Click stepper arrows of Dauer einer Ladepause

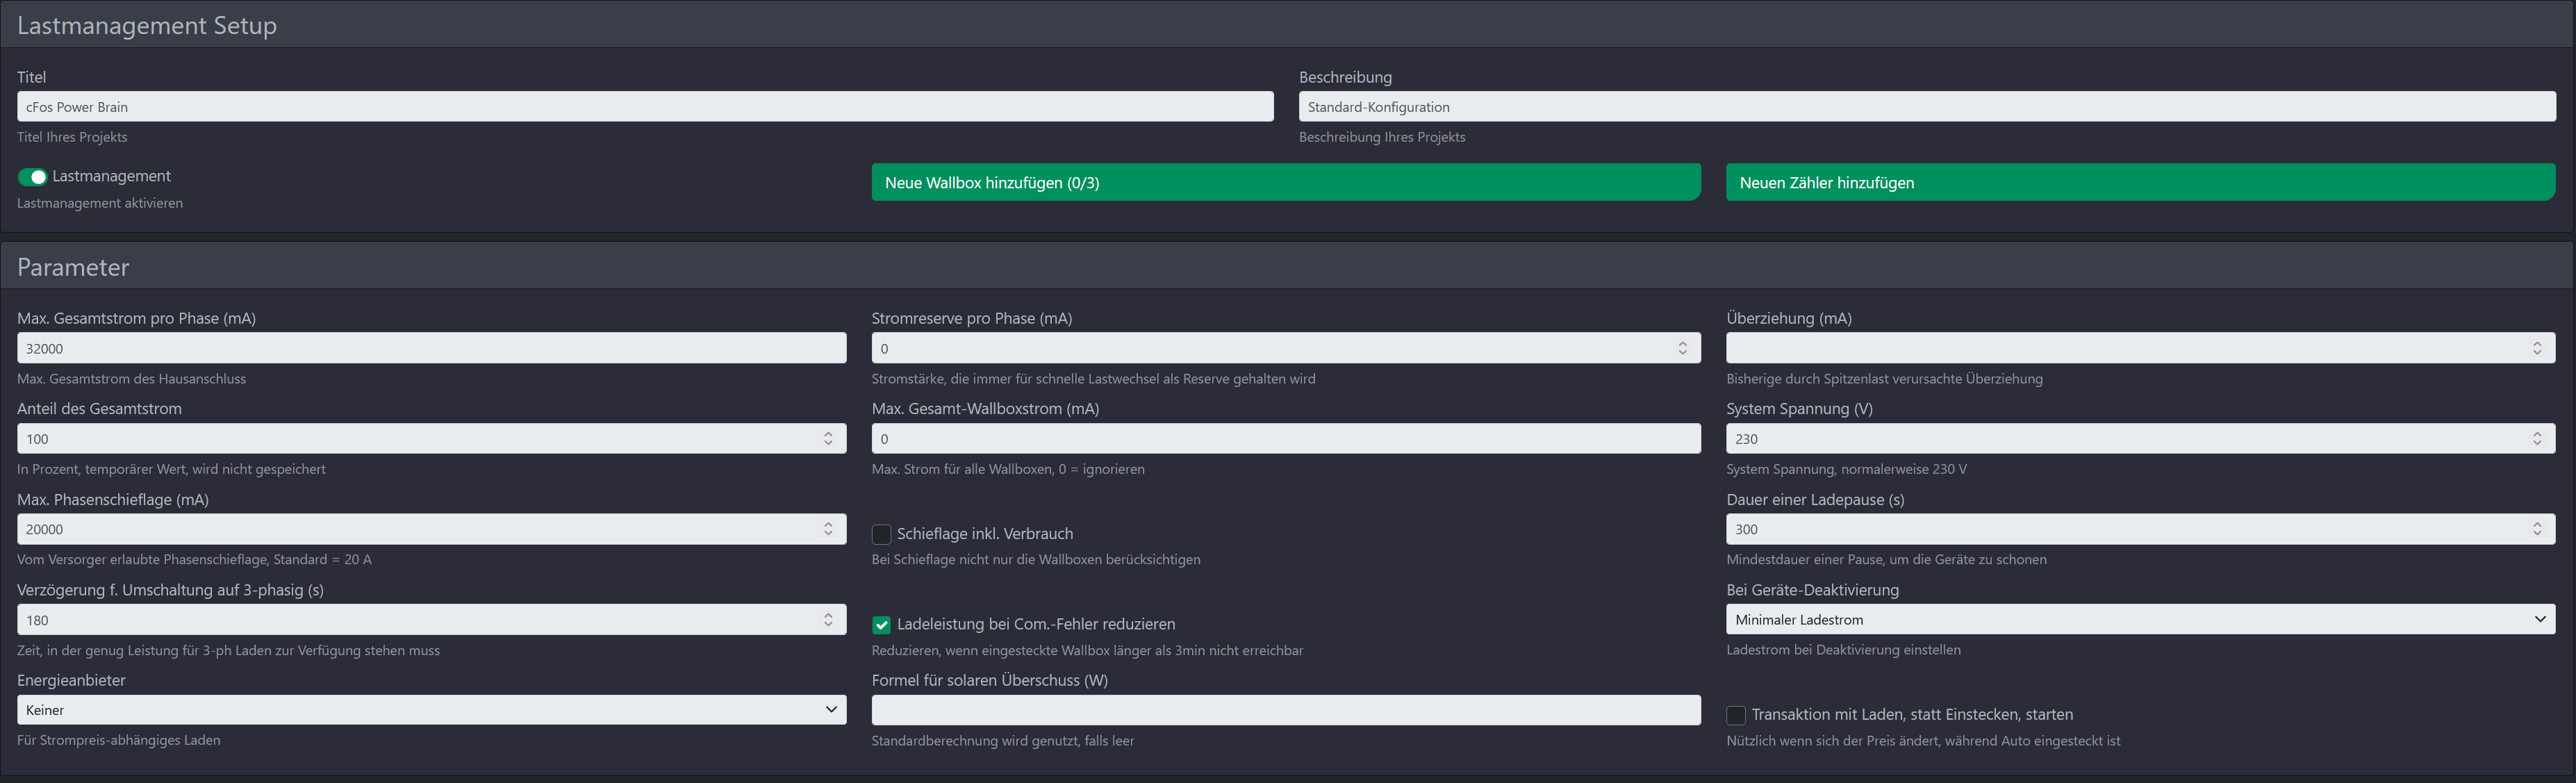[2537, 529]
